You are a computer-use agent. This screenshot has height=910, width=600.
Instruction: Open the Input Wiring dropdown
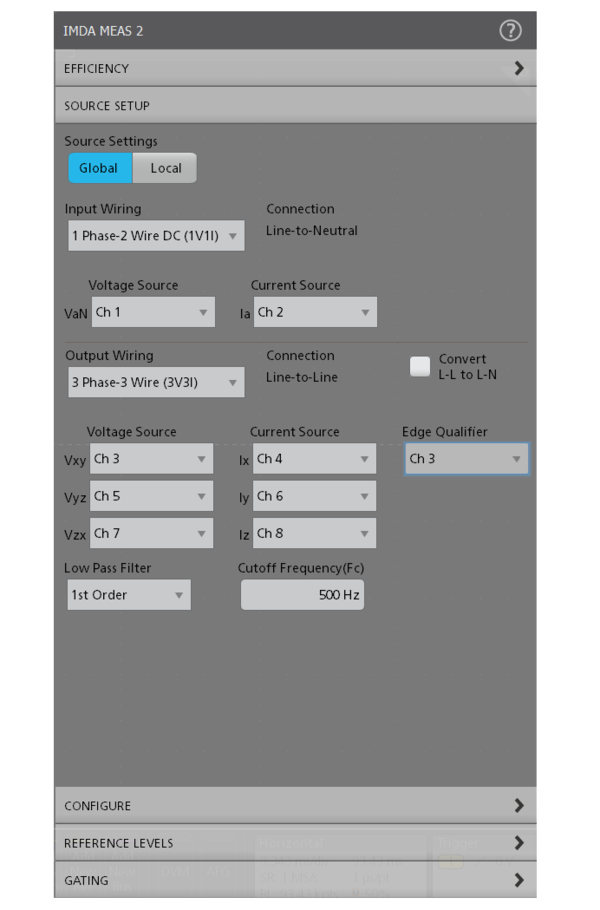[155, 236]
